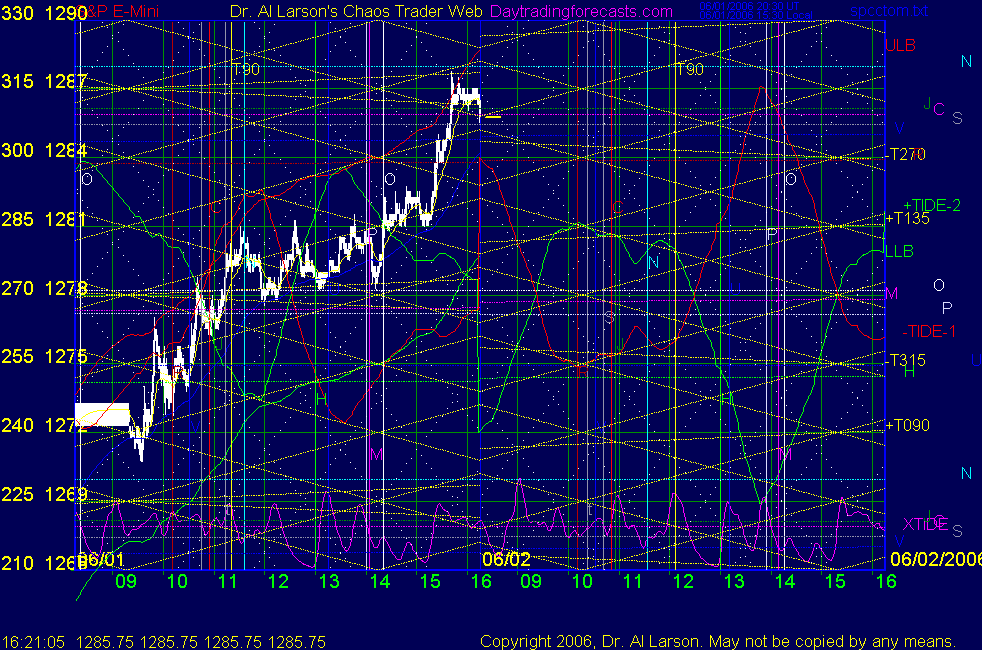The image size is (982, 650).
Task: Click the 315 1287 price axis label
Action: (44, 82)
